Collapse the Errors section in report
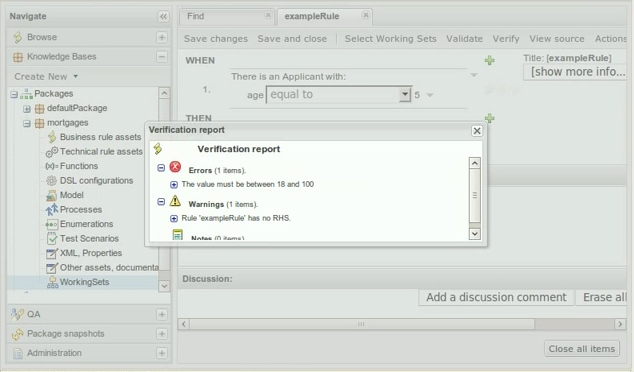The width and height of the screenshot is (634, 372). pyautogui.click(x=161, y=167)
